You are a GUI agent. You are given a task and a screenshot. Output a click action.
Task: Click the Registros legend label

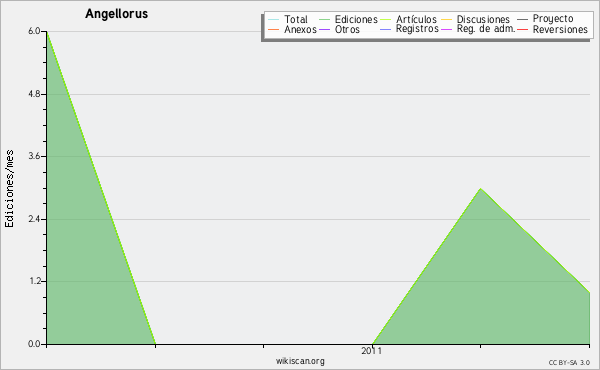click(x=417, y=29)
